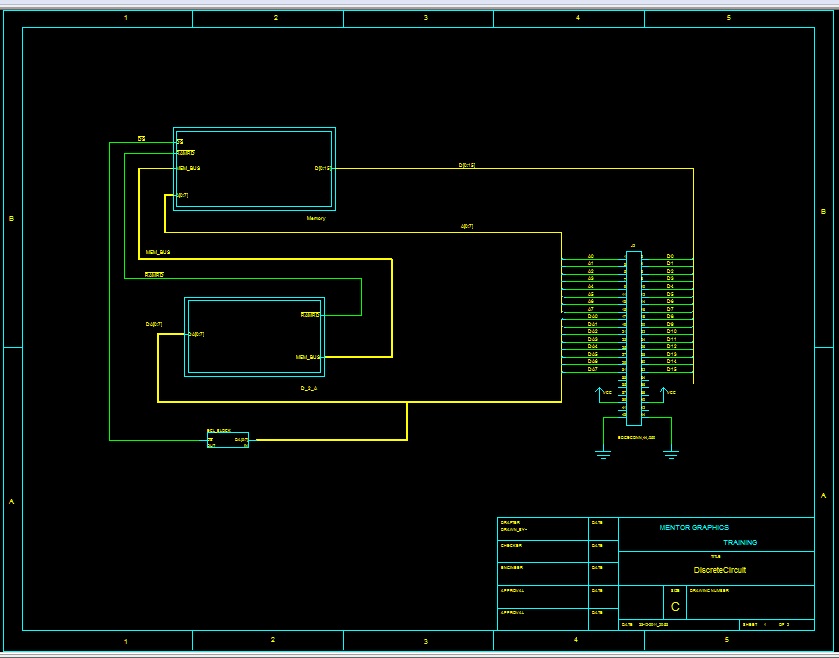Select the D[0:15] pin inside the Memory block
This screenshot has width=839, height=658.
tap(323, 168)
